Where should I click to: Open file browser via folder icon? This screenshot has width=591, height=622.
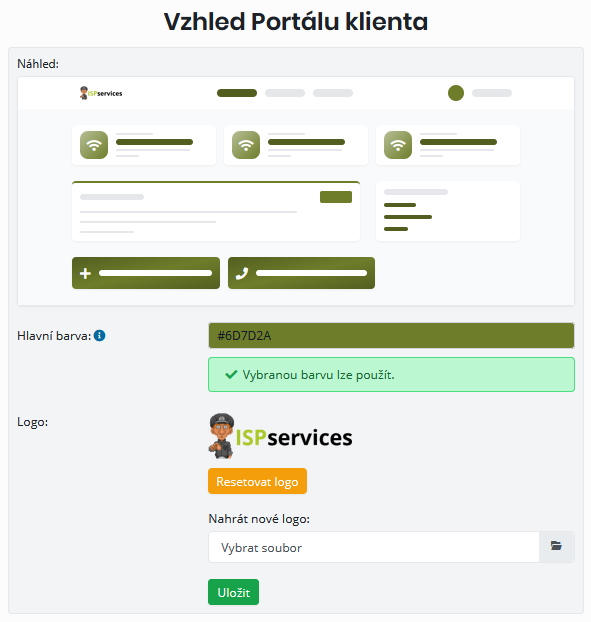556,547
